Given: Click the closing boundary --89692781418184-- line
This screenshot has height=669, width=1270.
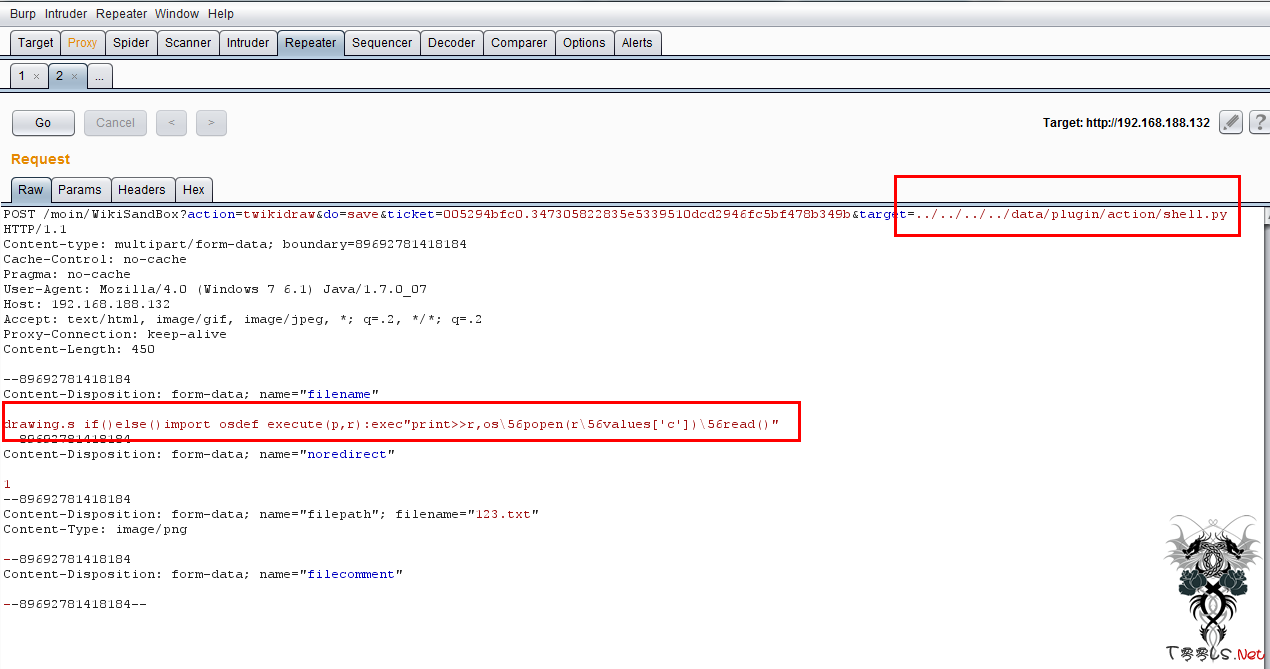Looking at the screenshot, I should pyautogui.click(x=75, y=604).
